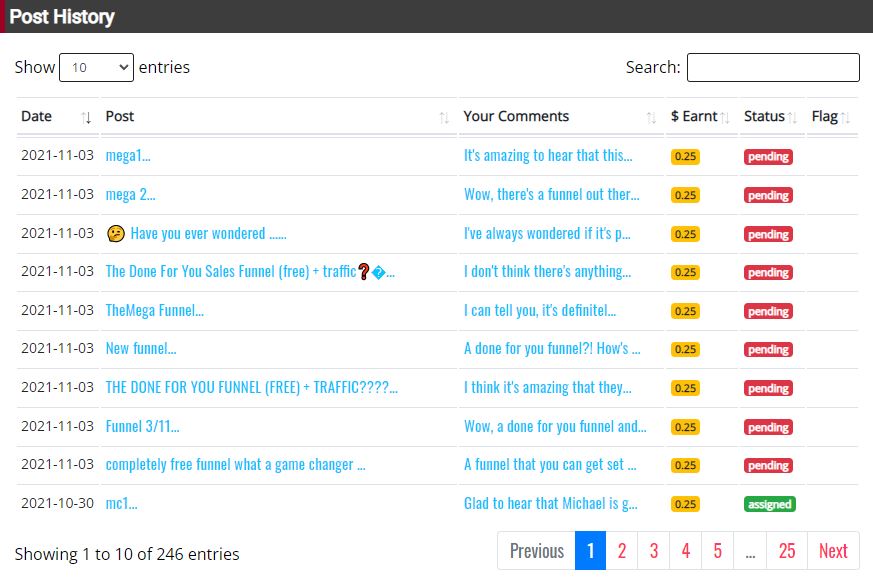The image size is (873, 582).
Task: Click 0.25 badge in New funnel row
Action: tap(685, 350)
